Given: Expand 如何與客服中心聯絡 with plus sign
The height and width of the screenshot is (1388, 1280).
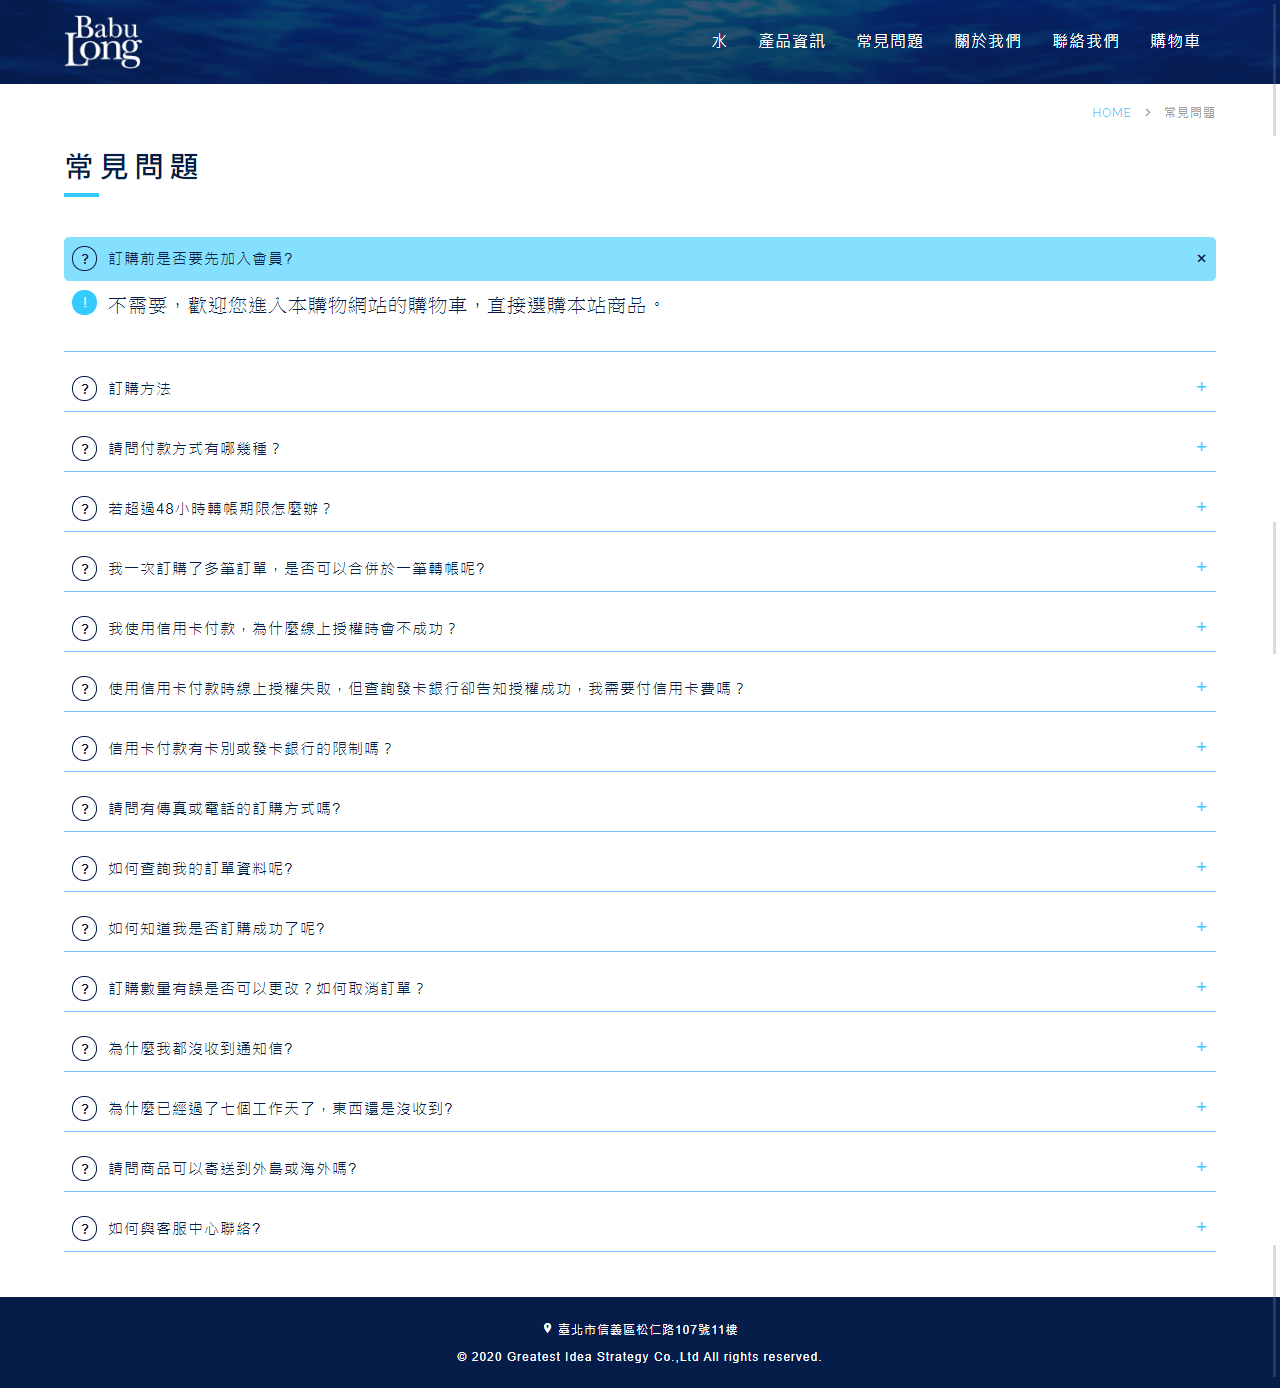Looking at the screenshot, I should point(1201,1227).
